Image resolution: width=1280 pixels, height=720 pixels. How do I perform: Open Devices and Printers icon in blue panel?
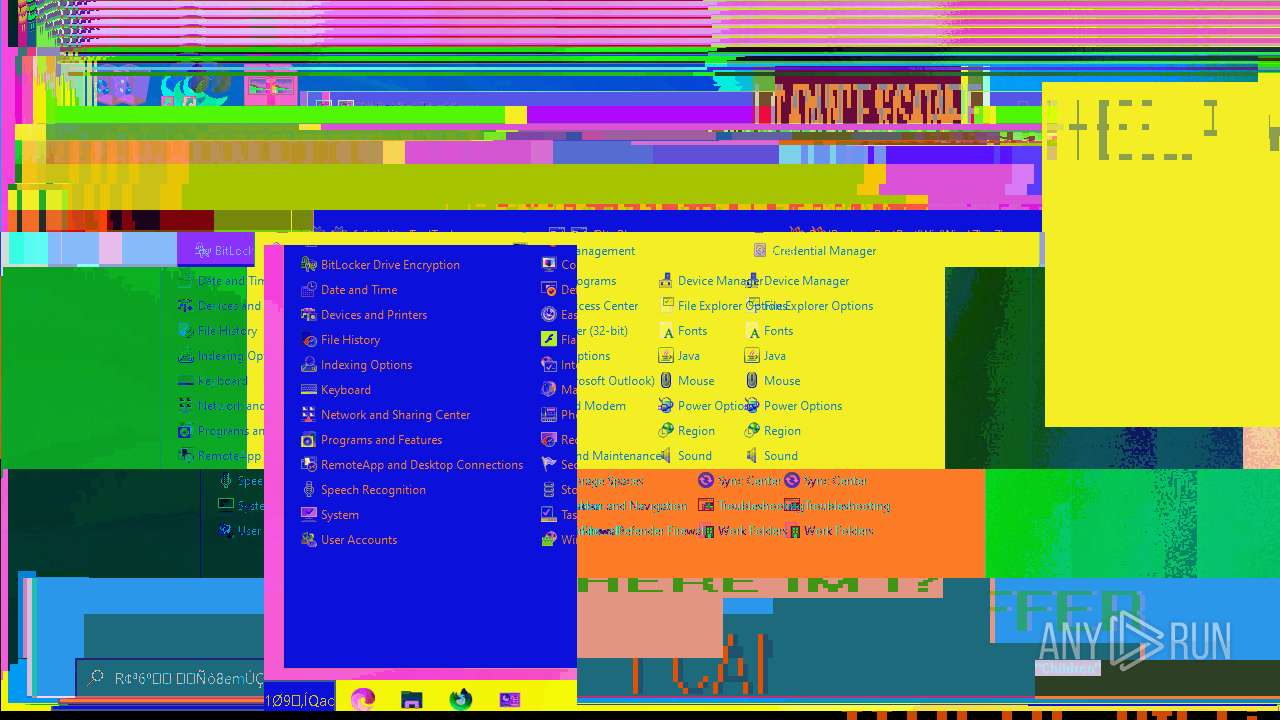pos(309,315)
